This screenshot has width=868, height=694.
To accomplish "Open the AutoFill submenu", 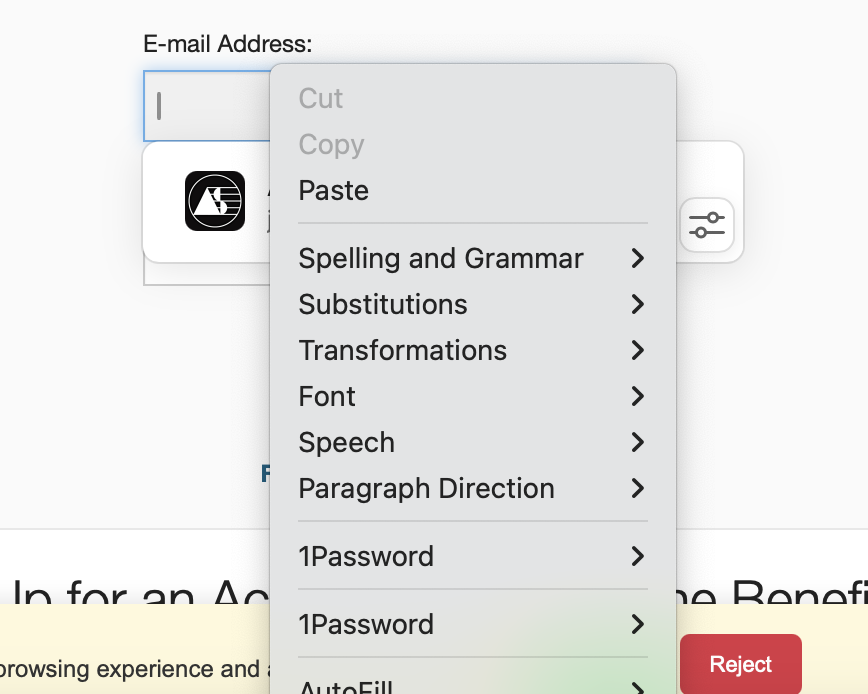I will click(346, 686).
